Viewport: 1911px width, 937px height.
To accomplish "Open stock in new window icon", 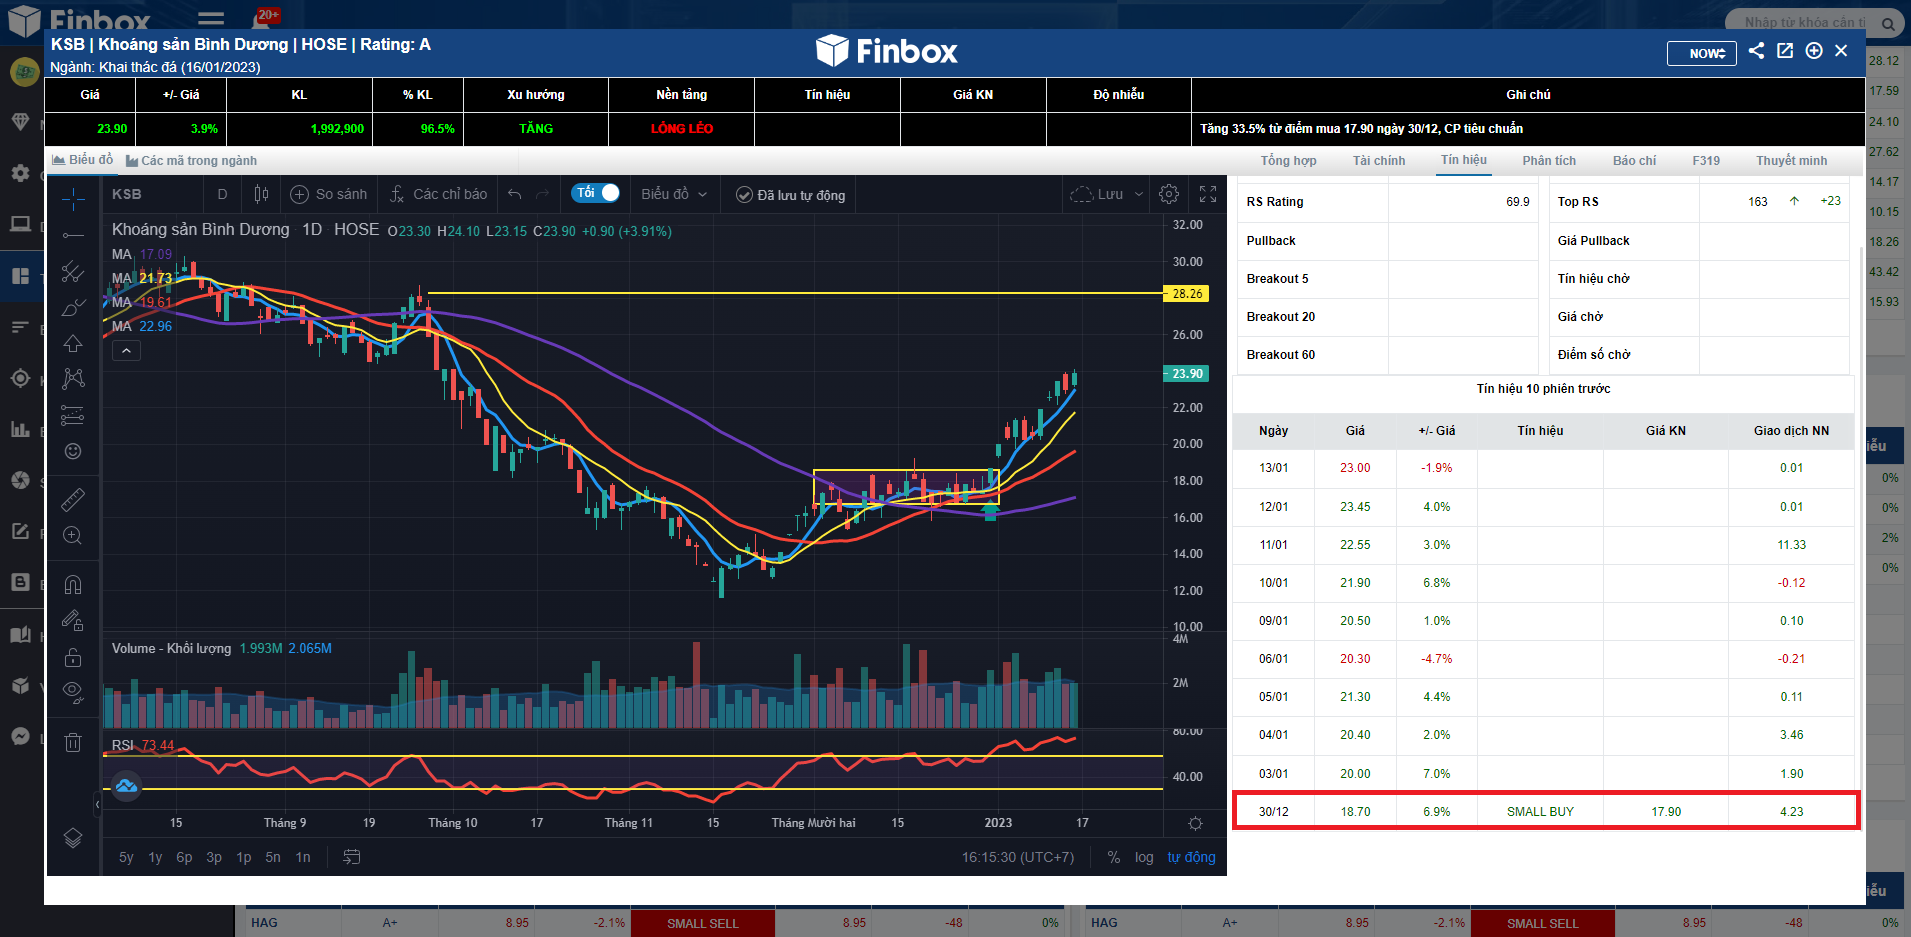I will click(x=1785, y=51).
